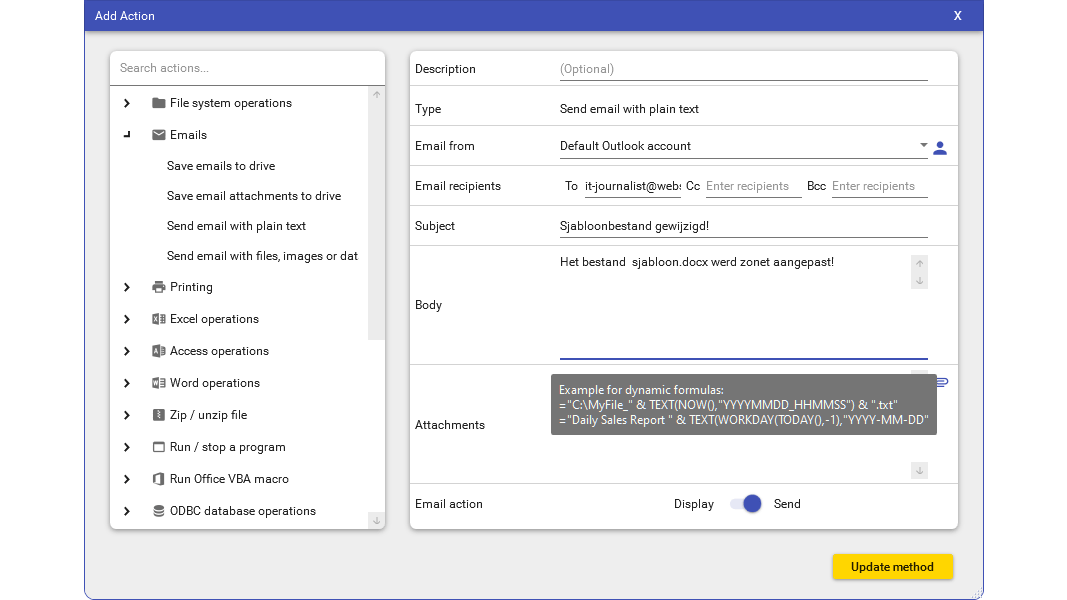Image resolution: width=1067 pixels, height=600 pixels.
Task: Click the Search actions field
Action: point(247,68)
